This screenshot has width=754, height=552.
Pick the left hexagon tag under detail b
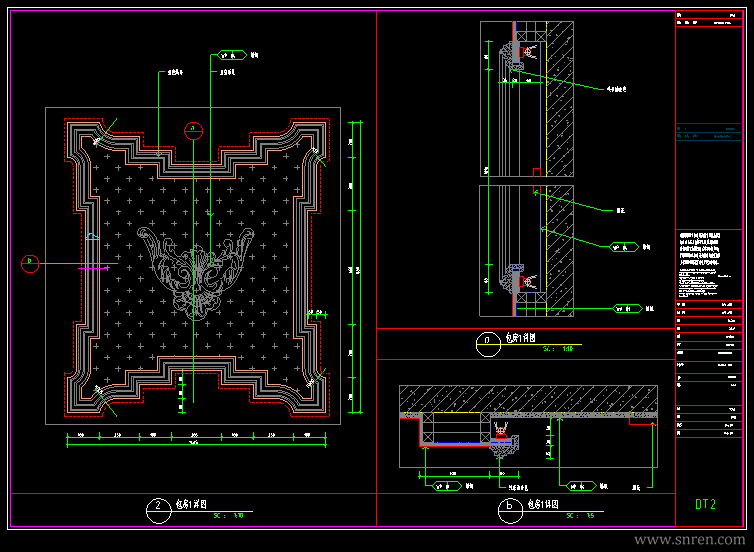click(x=447, y=486)
